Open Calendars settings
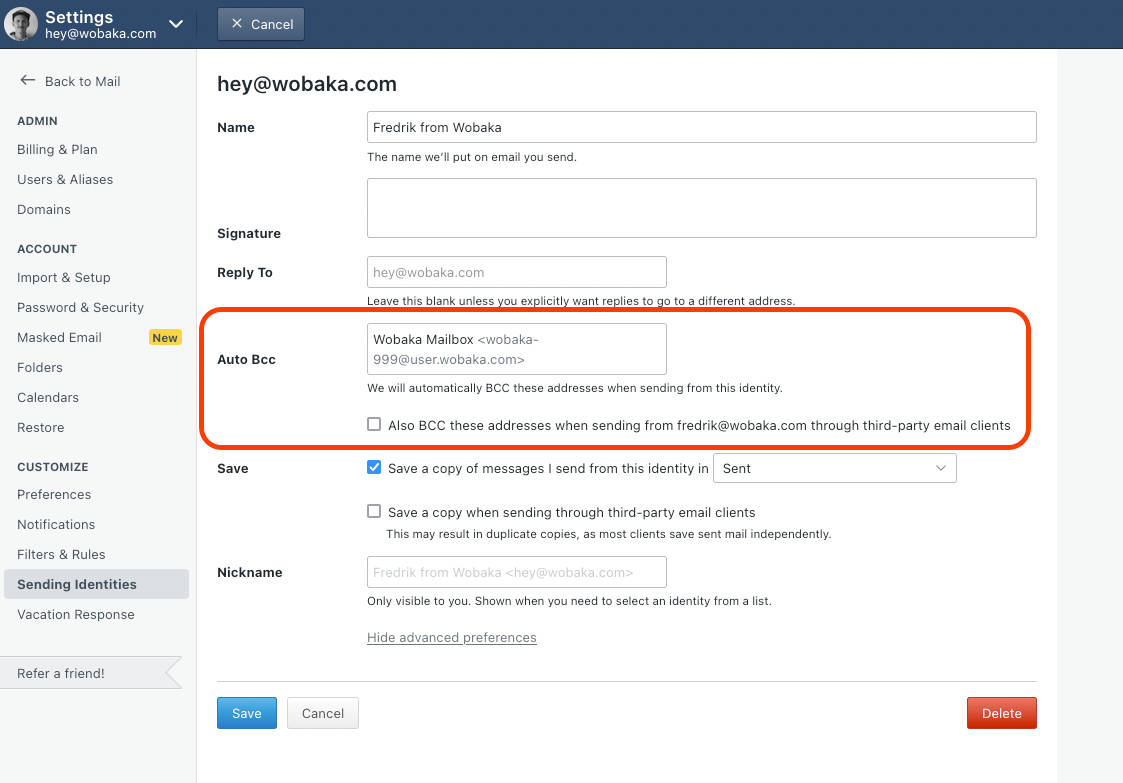Viewport: 1123px width, 783px height. (x=48, y=398)
